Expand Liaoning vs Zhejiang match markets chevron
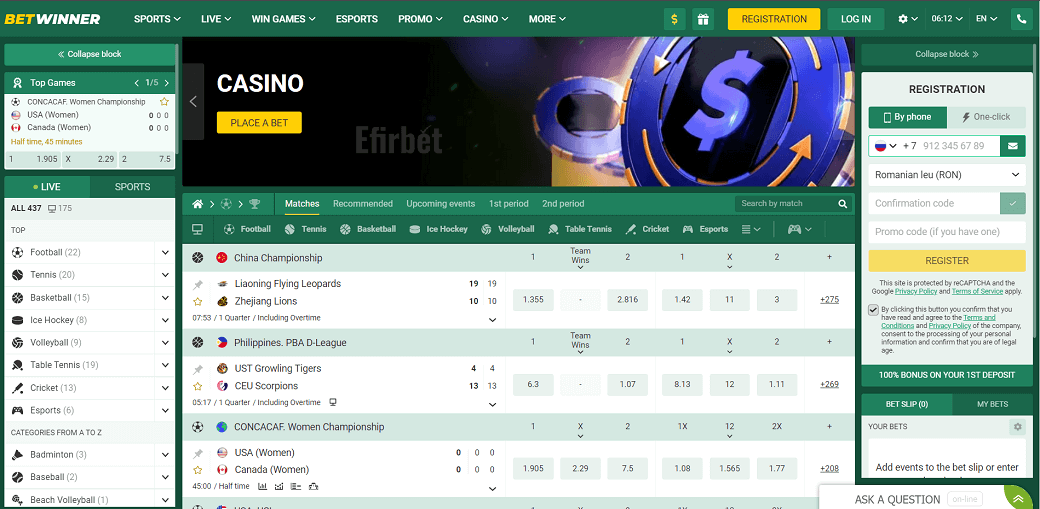 (x=492, y=320)
